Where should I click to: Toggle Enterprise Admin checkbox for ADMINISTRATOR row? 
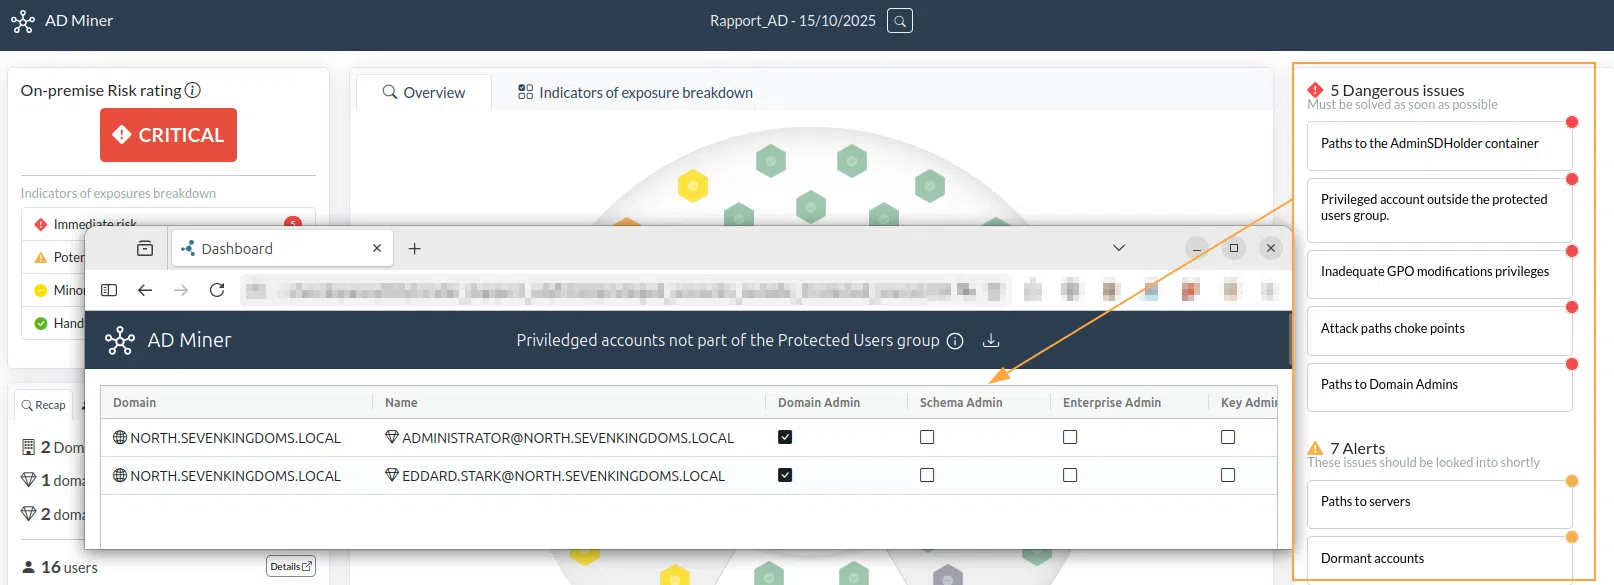(1070, 437)
